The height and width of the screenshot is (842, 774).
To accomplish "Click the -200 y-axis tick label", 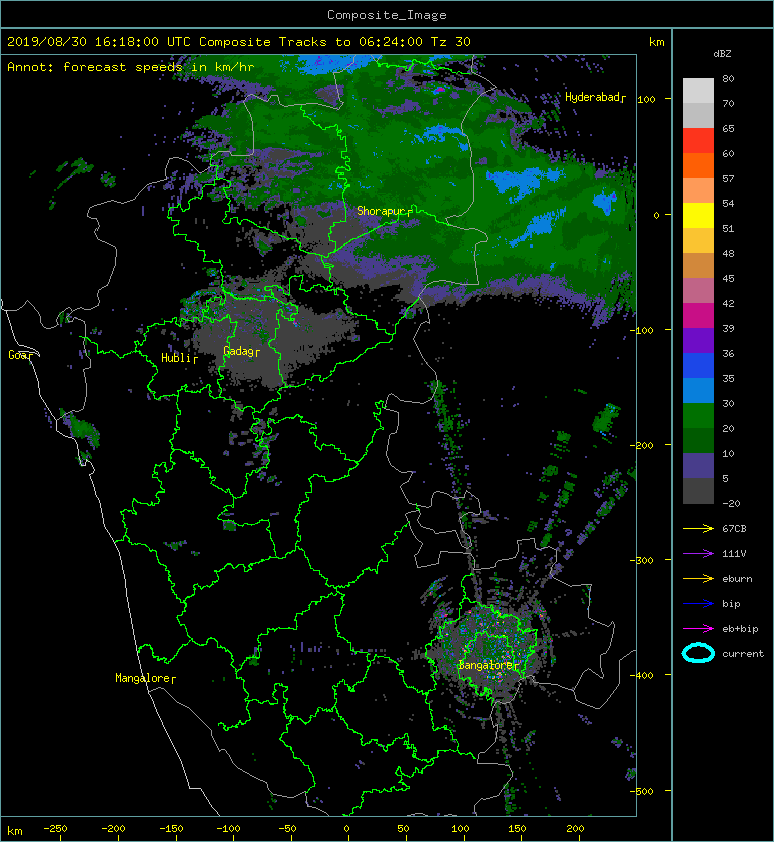I will point(641,445).
